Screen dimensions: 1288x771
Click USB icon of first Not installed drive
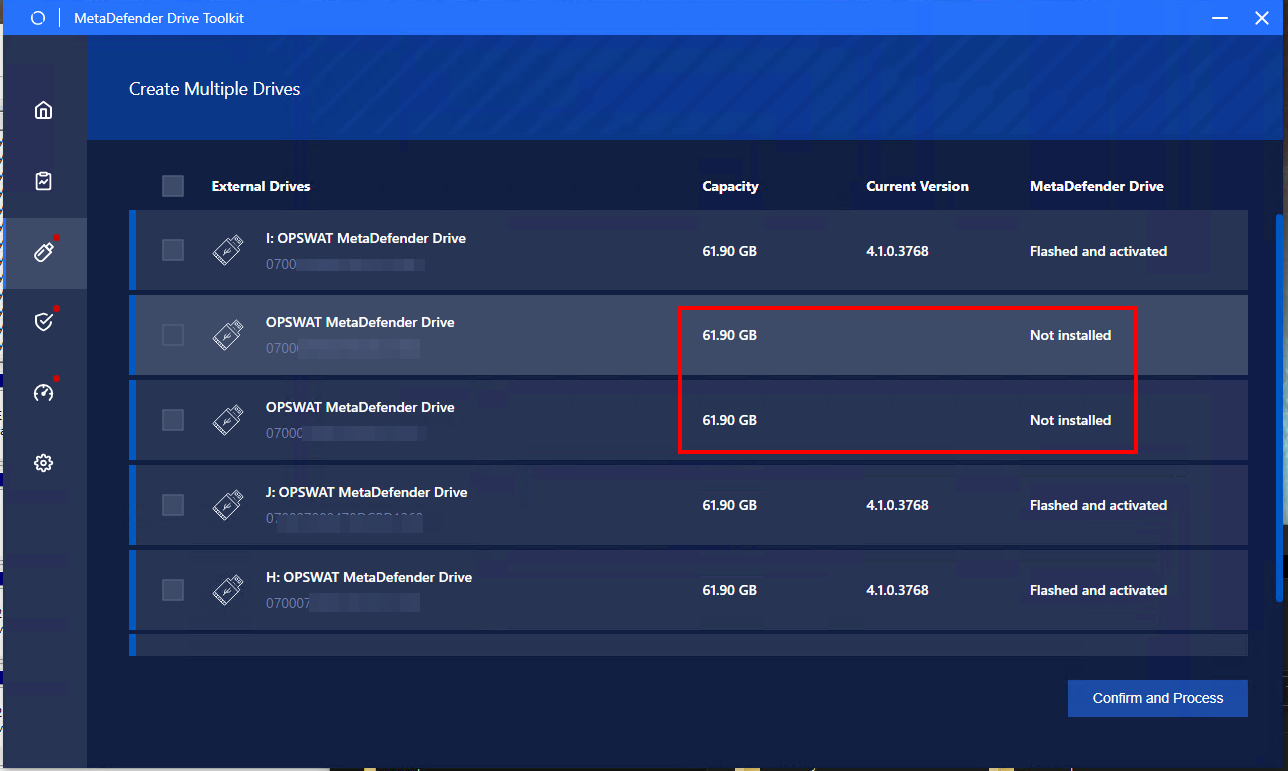coord(228,335)
